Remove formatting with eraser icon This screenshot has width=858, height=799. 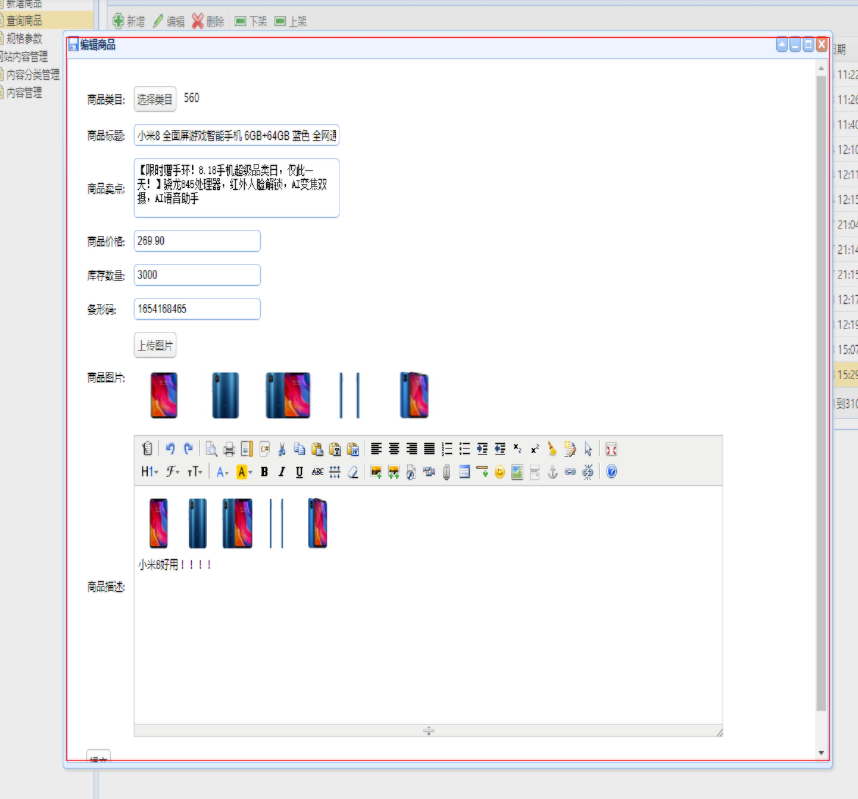pos(353,472)
